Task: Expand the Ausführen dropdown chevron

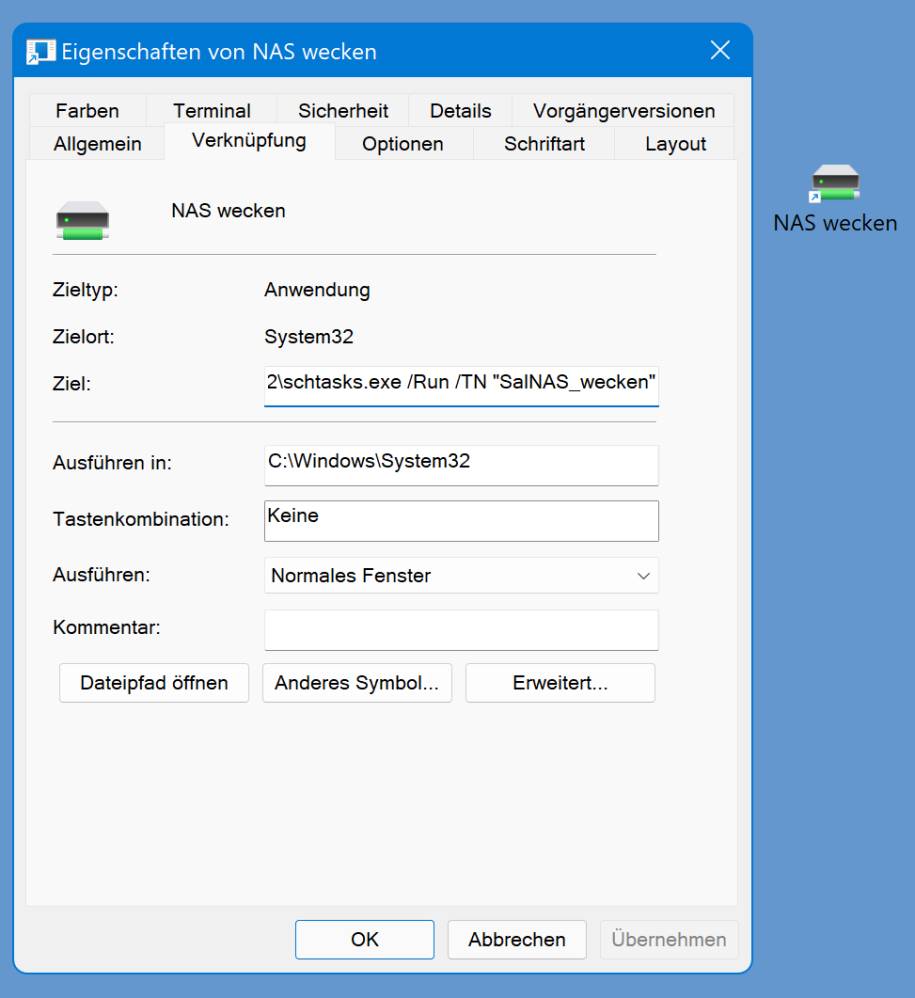Action: coord(643,576)
